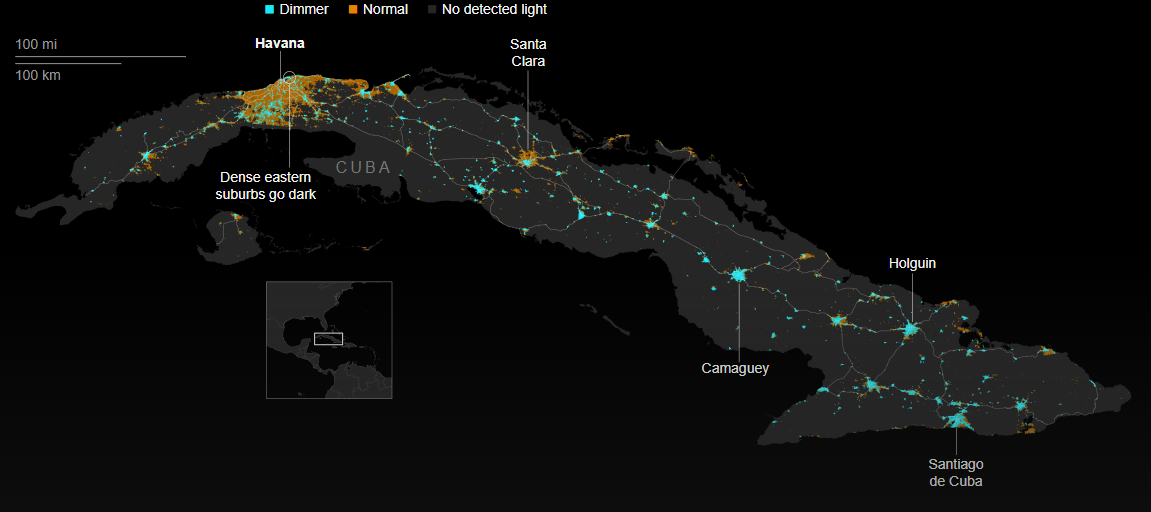Click the white rectangle inside the inset map
The height and width of the screenshot is (512, 1151).
(x=328, y=339)
